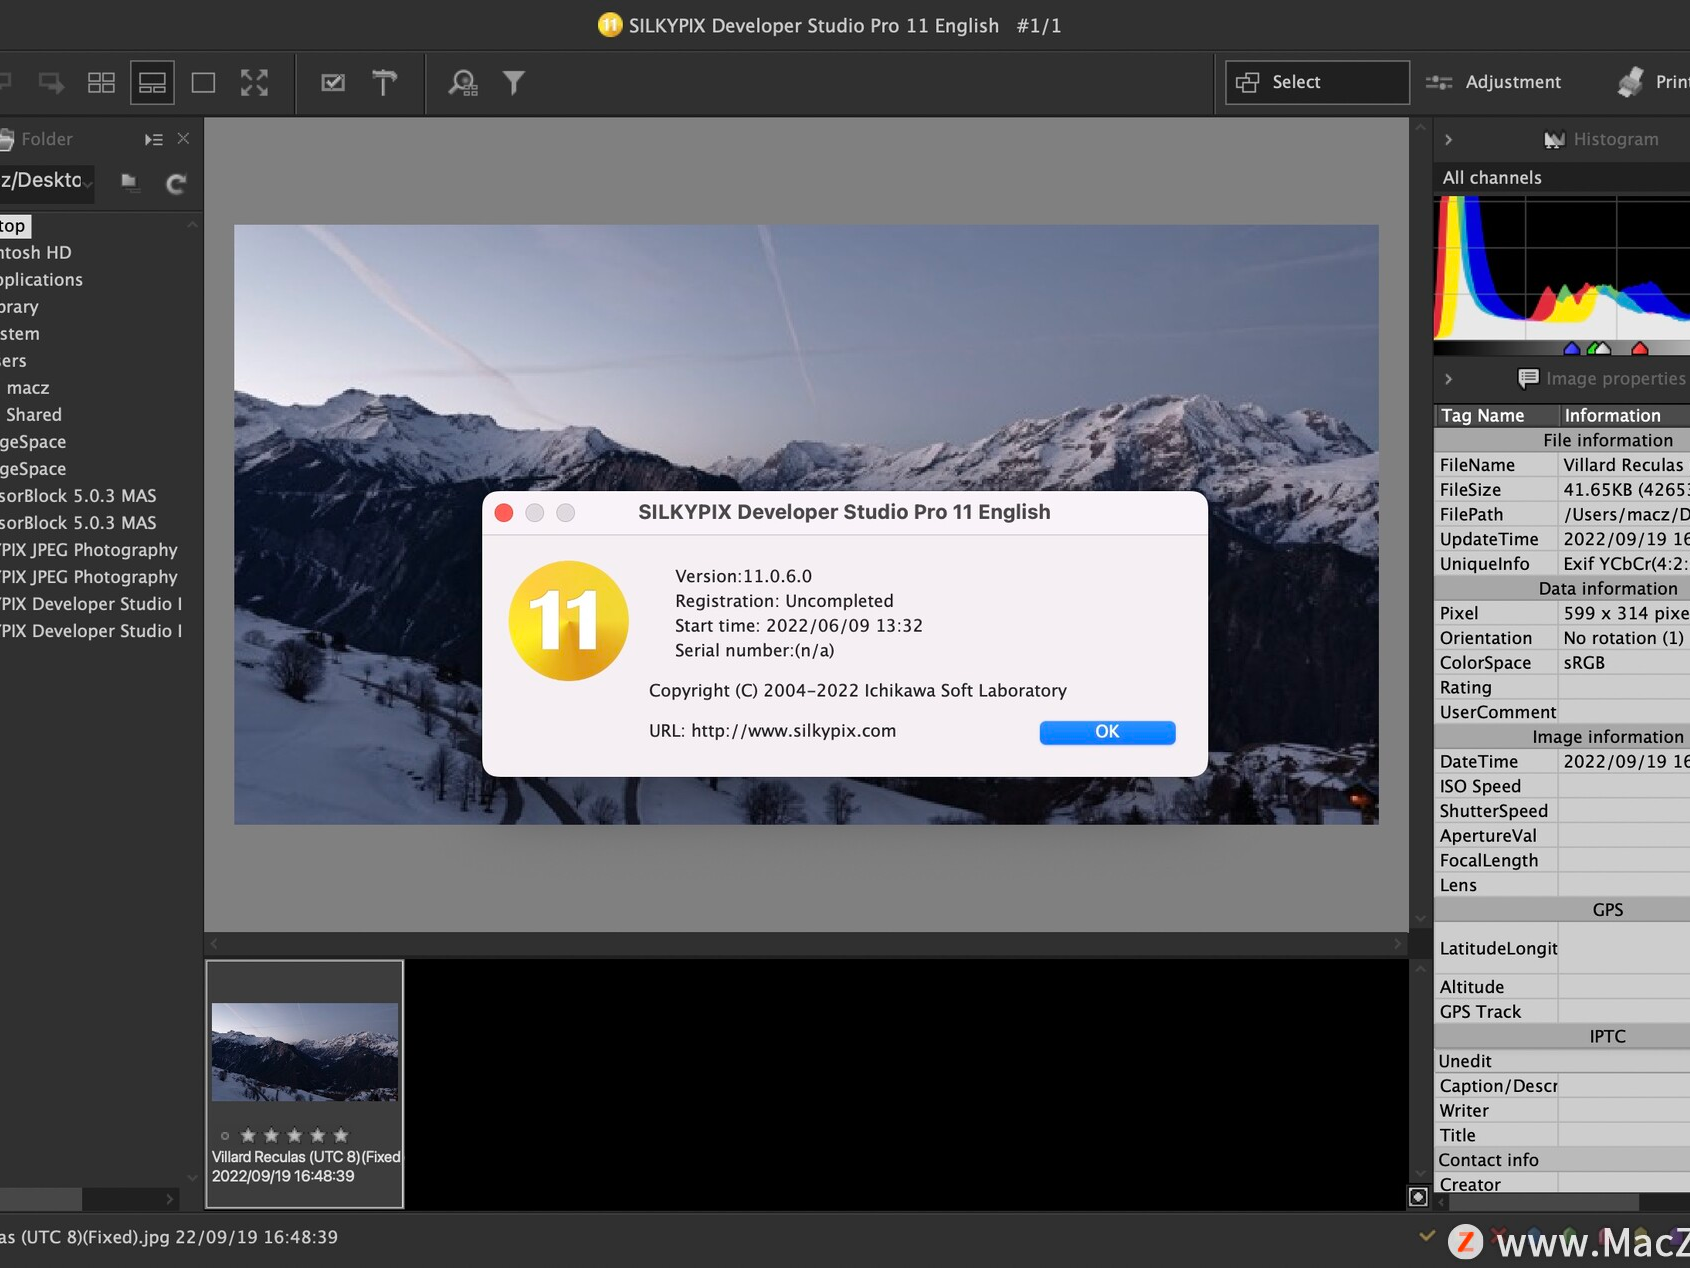The image size is (1690, 1268).
Task: Open the development tool (hammer icon)
Action: pyautogui.click(x=385, y=82)
